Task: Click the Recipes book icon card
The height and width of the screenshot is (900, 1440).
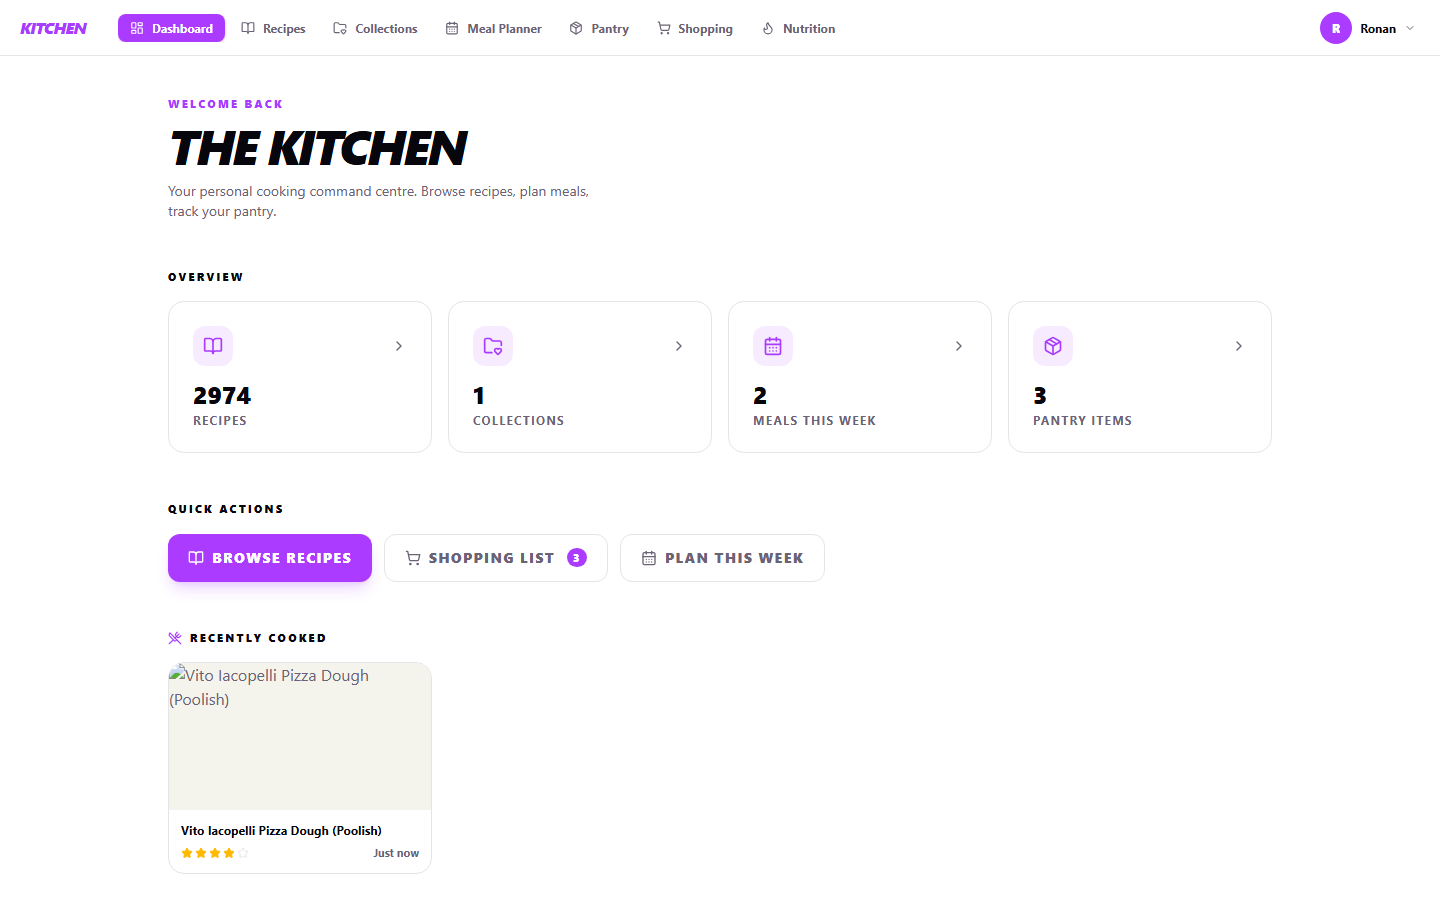Action: tap(213, 346)
